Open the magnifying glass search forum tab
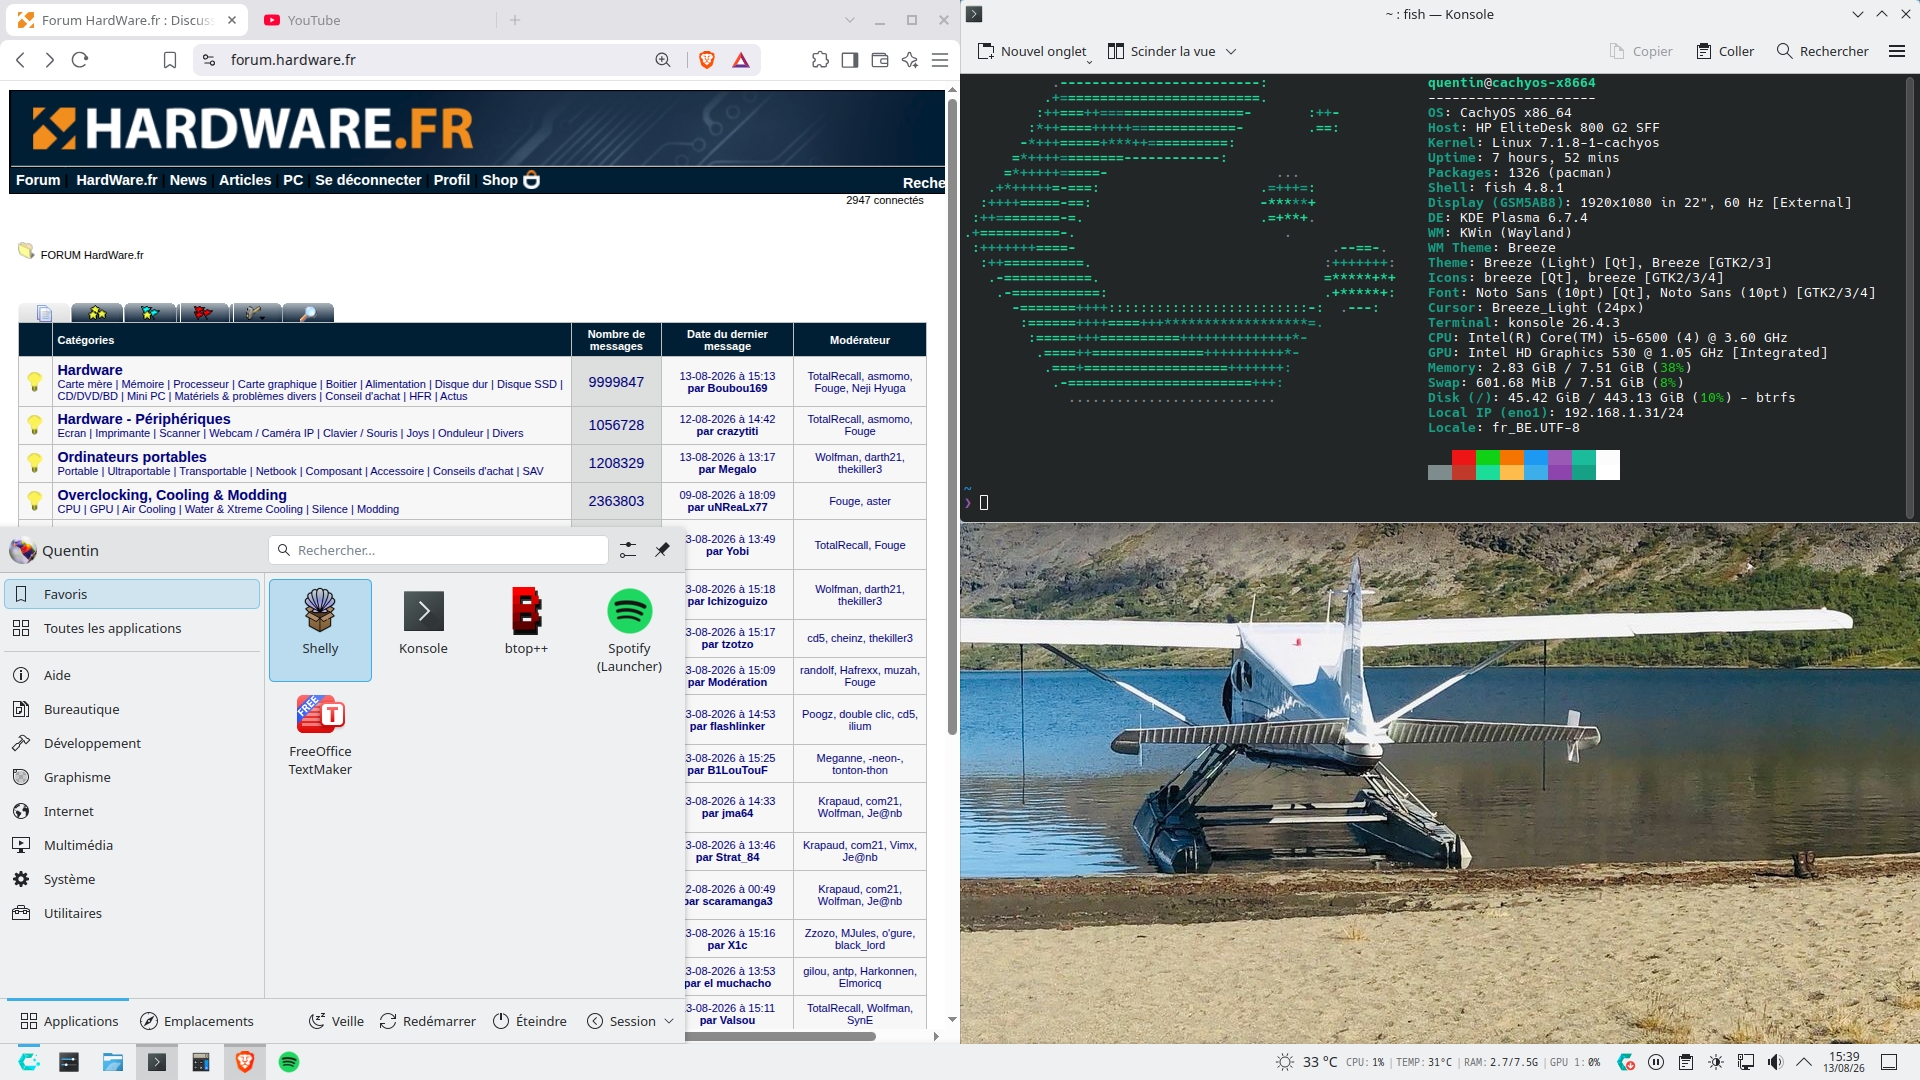1920x1080 pixels. (308, 313)
